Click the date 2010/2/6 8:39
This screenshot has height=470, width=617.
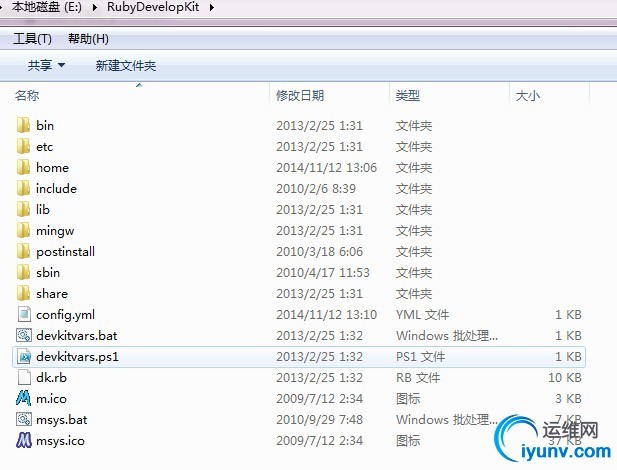(x=316, y=189)
